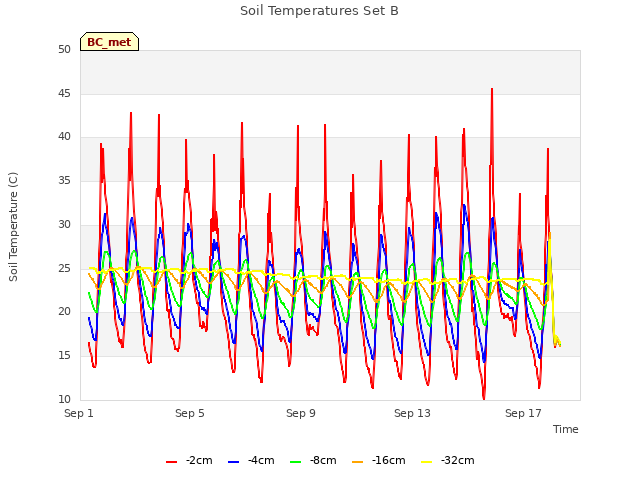This screenshot has height=480, width=640.
Task: Toggle the -8cm series in legend
Action: click(x=313, y=460)
